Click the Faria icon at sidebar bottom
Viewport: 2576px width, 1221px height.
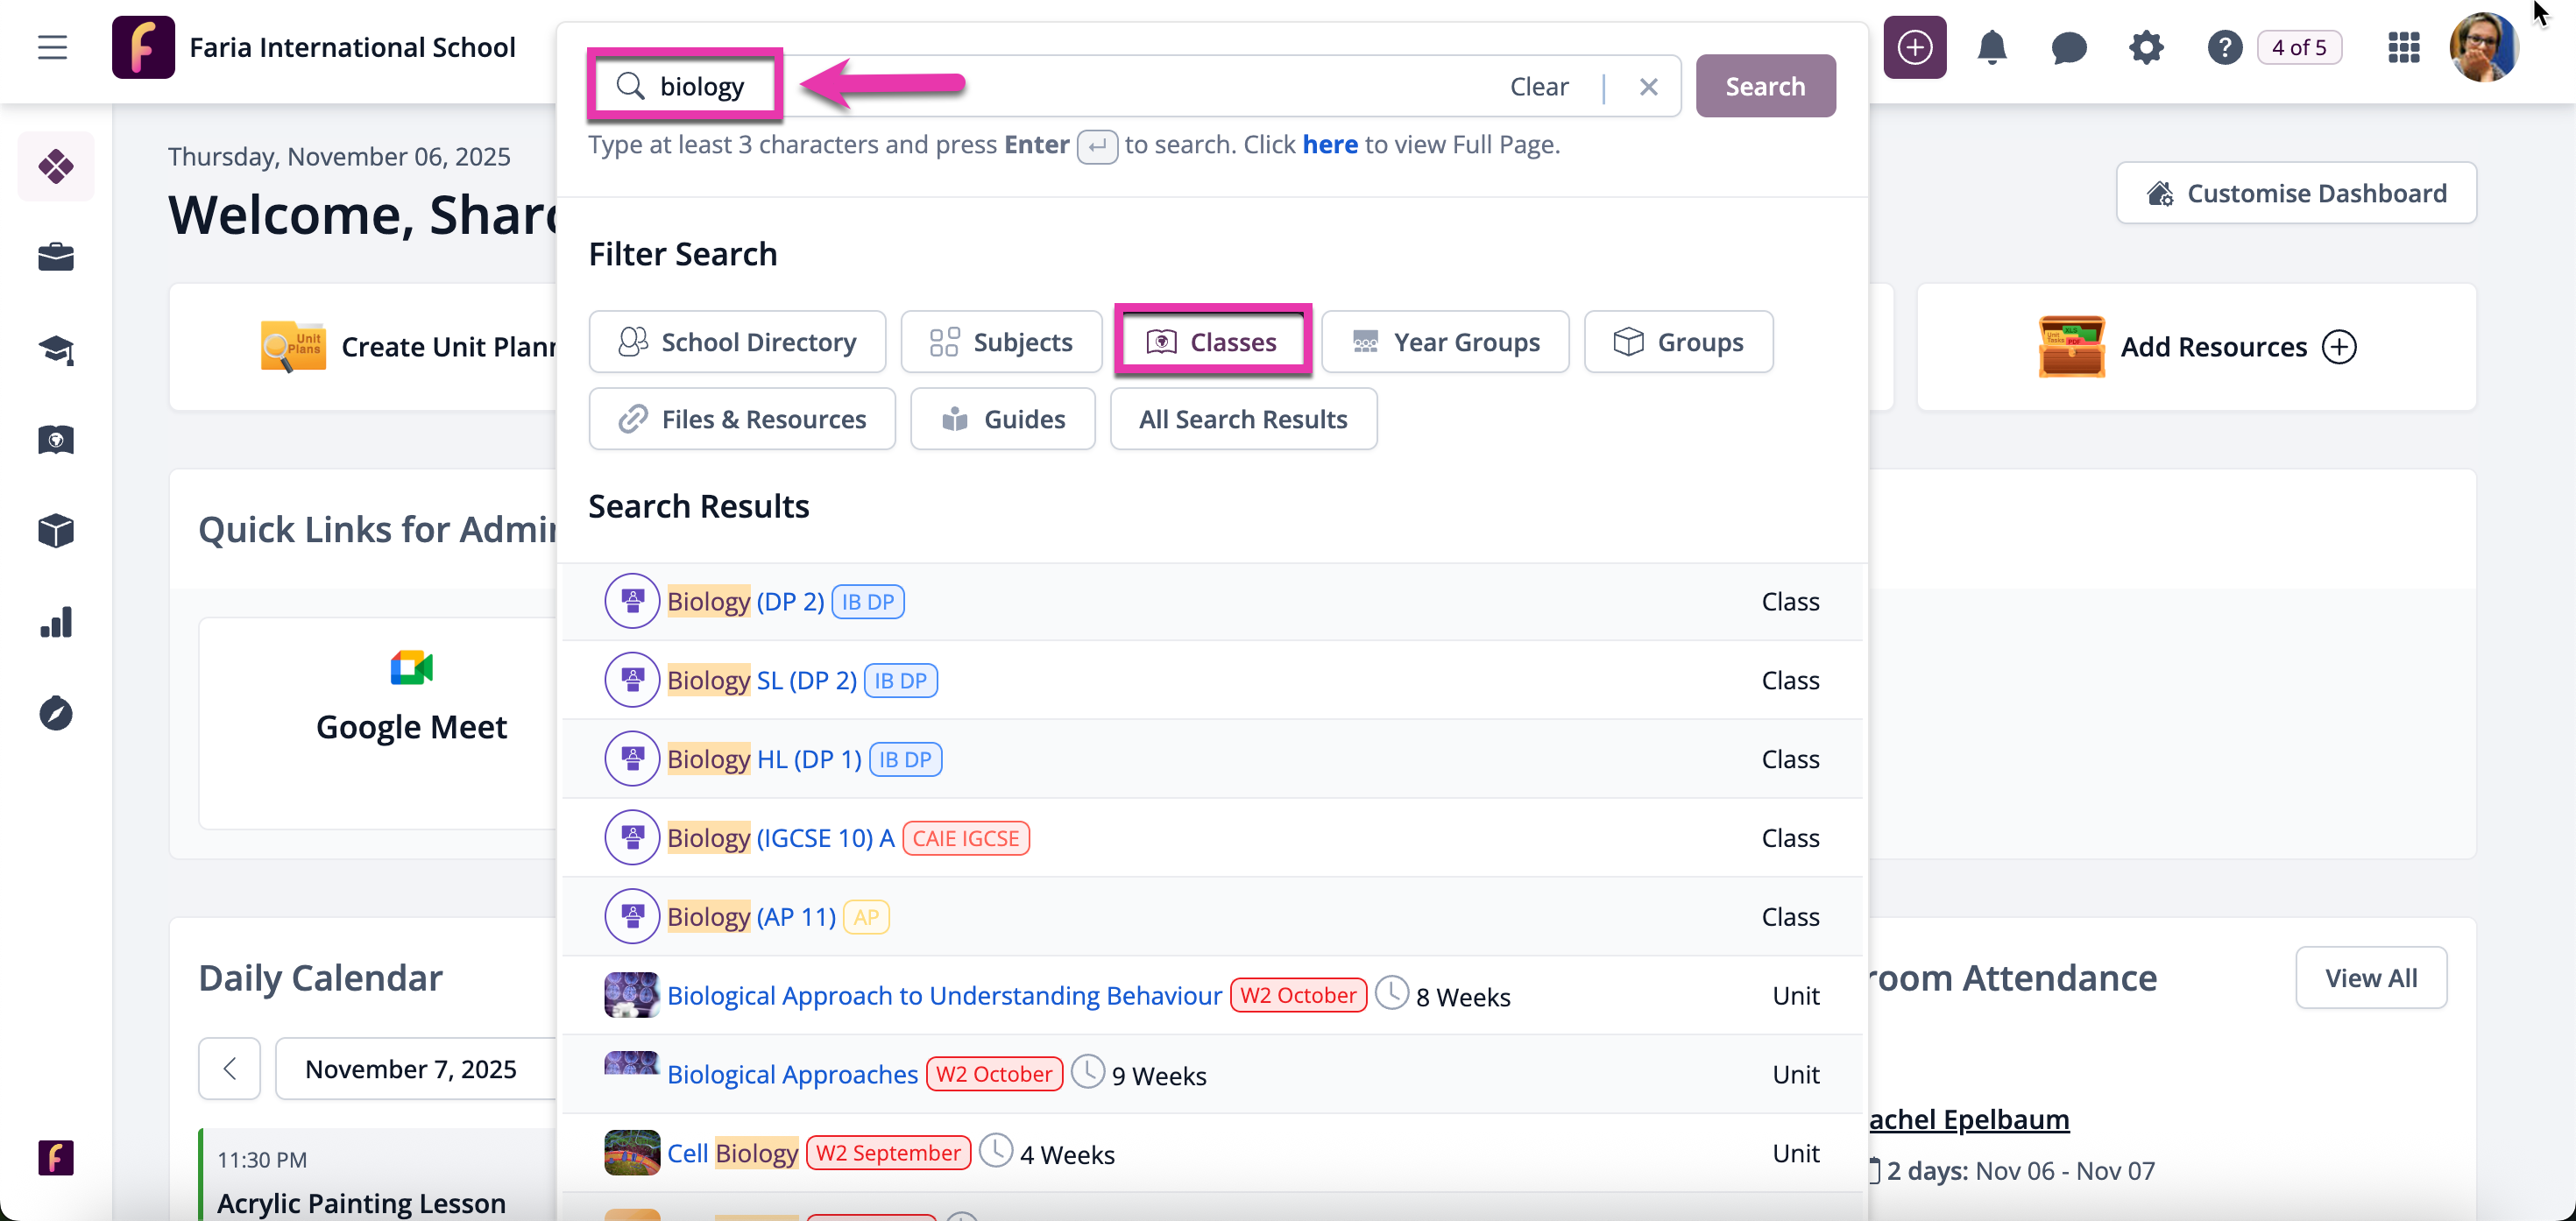pyautogui.click(x=56, y=1157)
